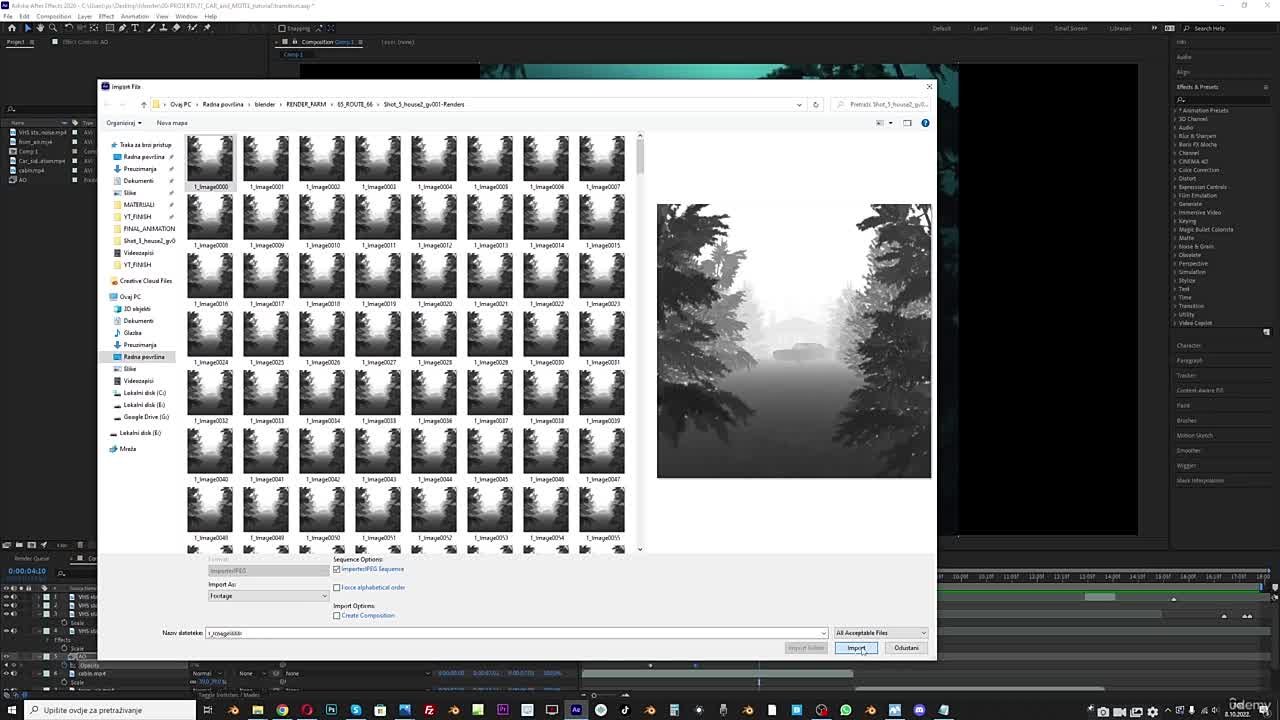The width and height of the screenshot is (1280, 720).
Task: Open the Effect menu in After Effects
Action: tap(106, 16)
